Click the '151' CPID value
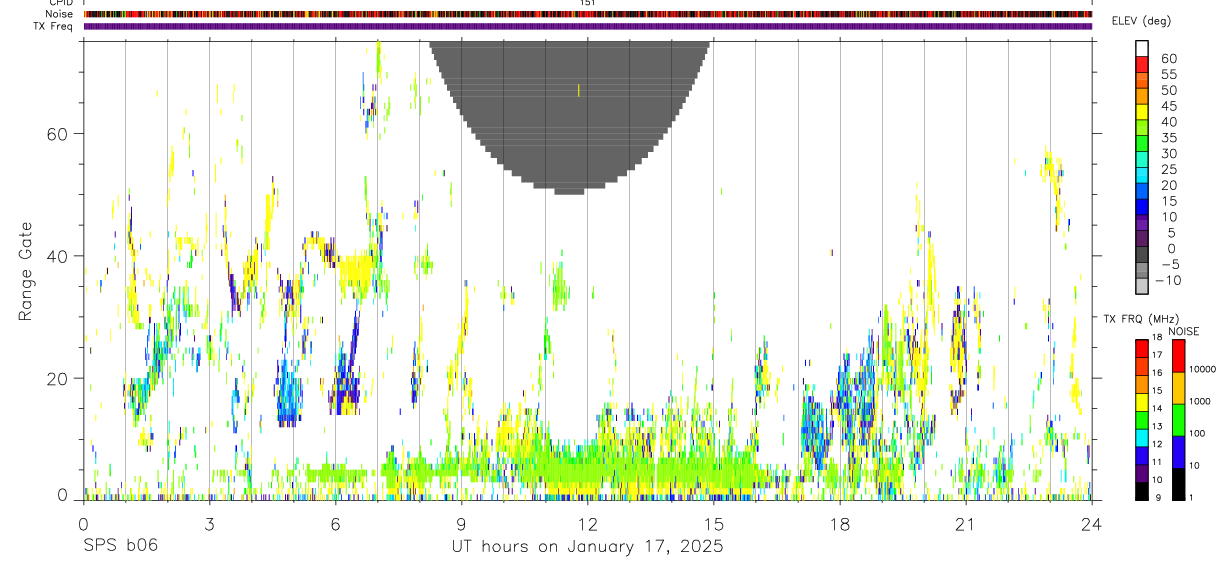 (x=588, y=3)
